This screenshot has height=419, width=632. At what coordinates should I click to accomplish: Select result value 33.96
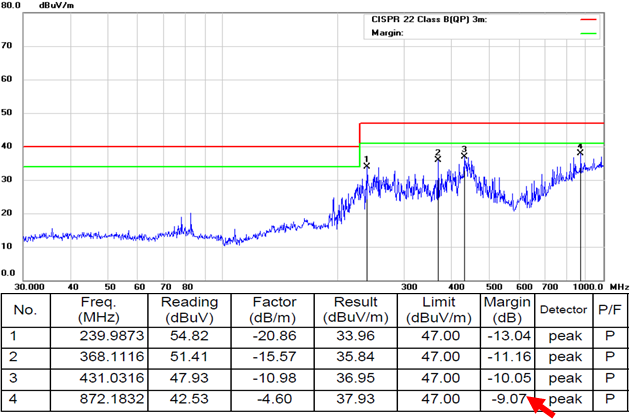tap(356, 336)
